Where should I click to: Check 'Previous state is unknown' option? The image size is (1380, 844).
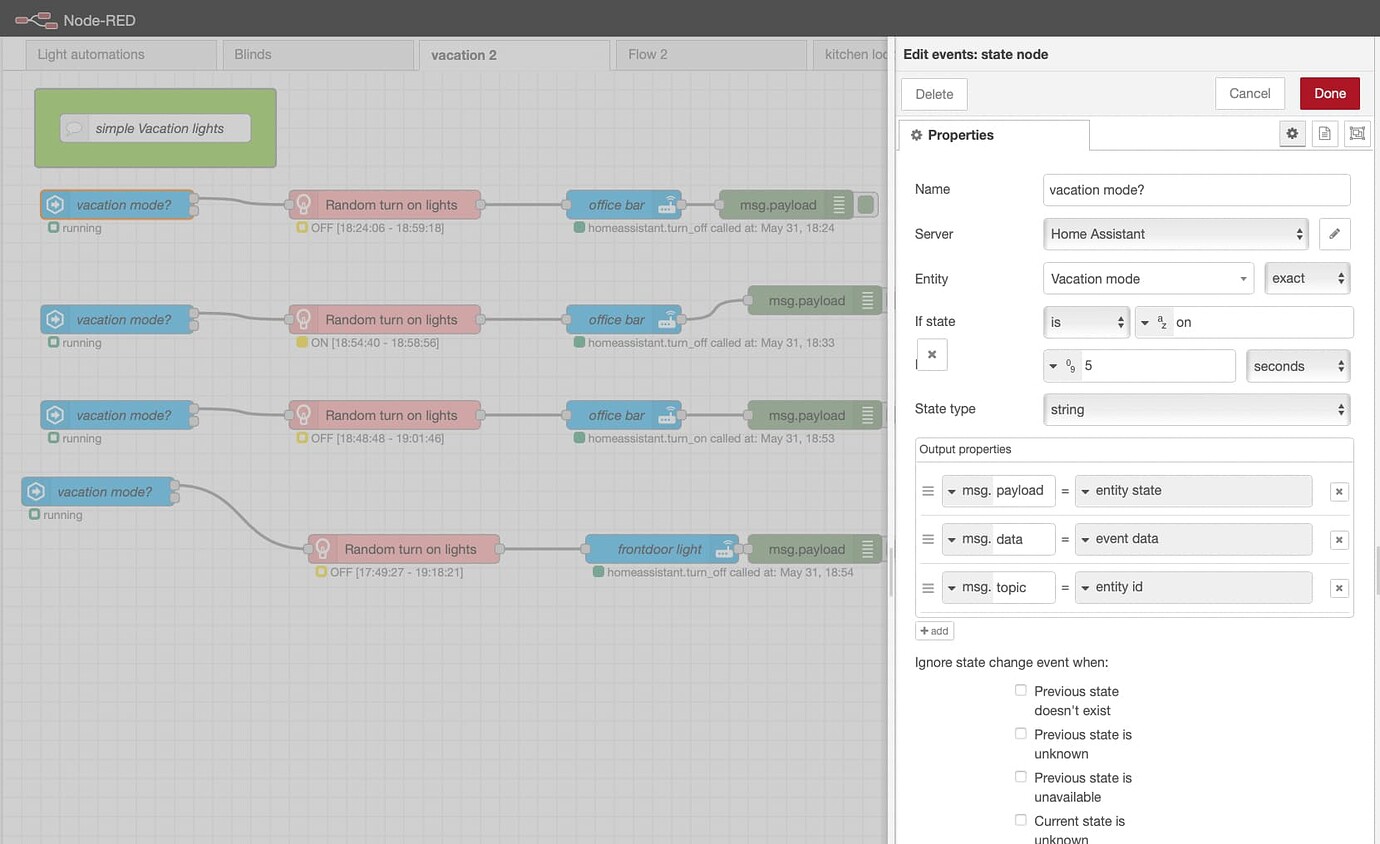pyautogui.click(x=1020, y=733)
